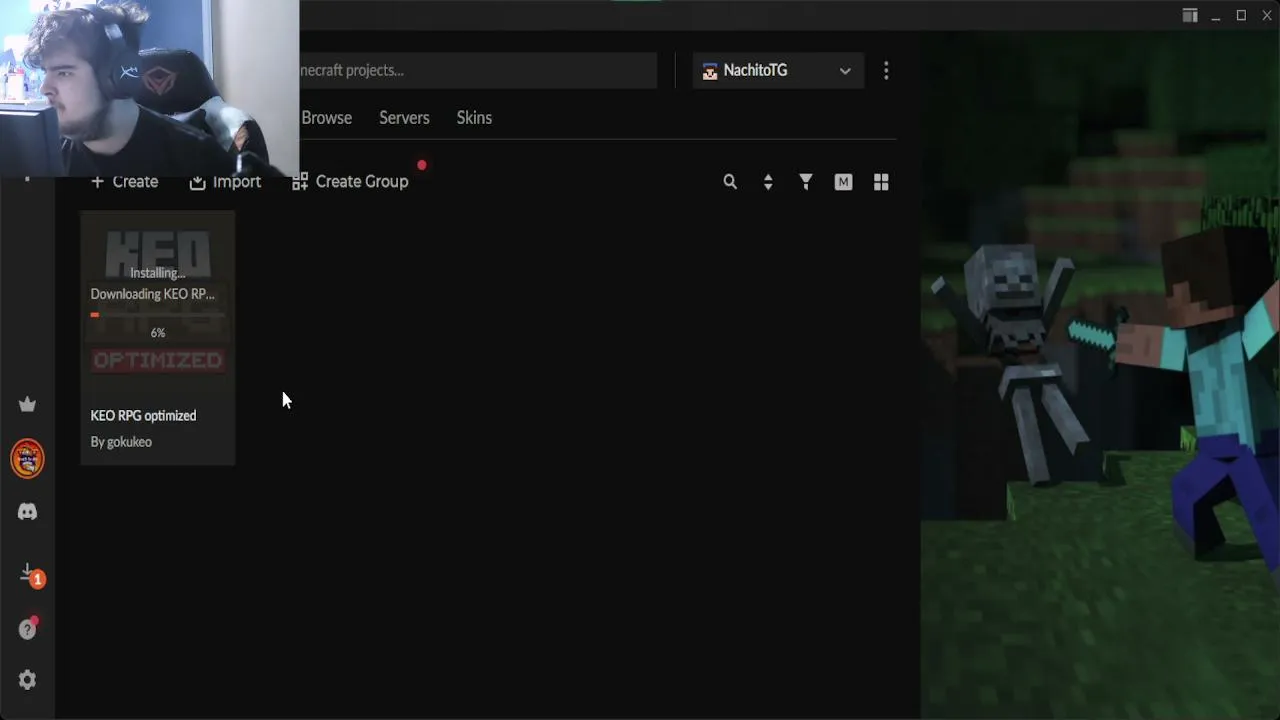Click the Create button

coord(125,182)
